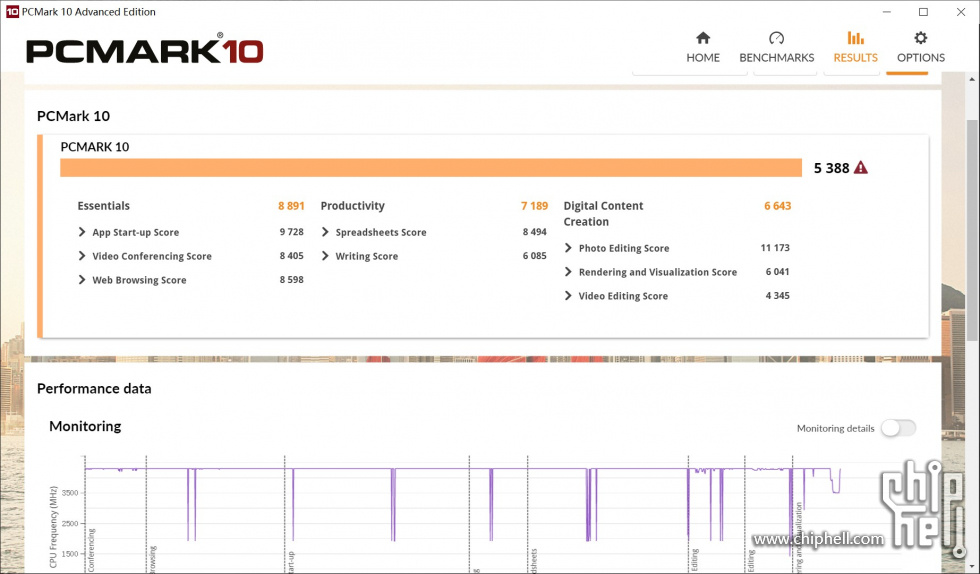Open the Options gear icon
This screenshot has height=574, width=980.
tap(921, 38)
